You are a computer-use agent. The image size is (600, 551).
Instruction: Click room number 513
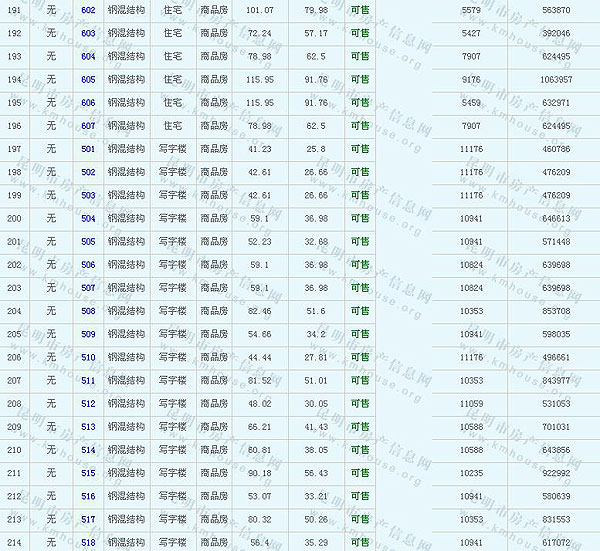[x=88, y=427]
